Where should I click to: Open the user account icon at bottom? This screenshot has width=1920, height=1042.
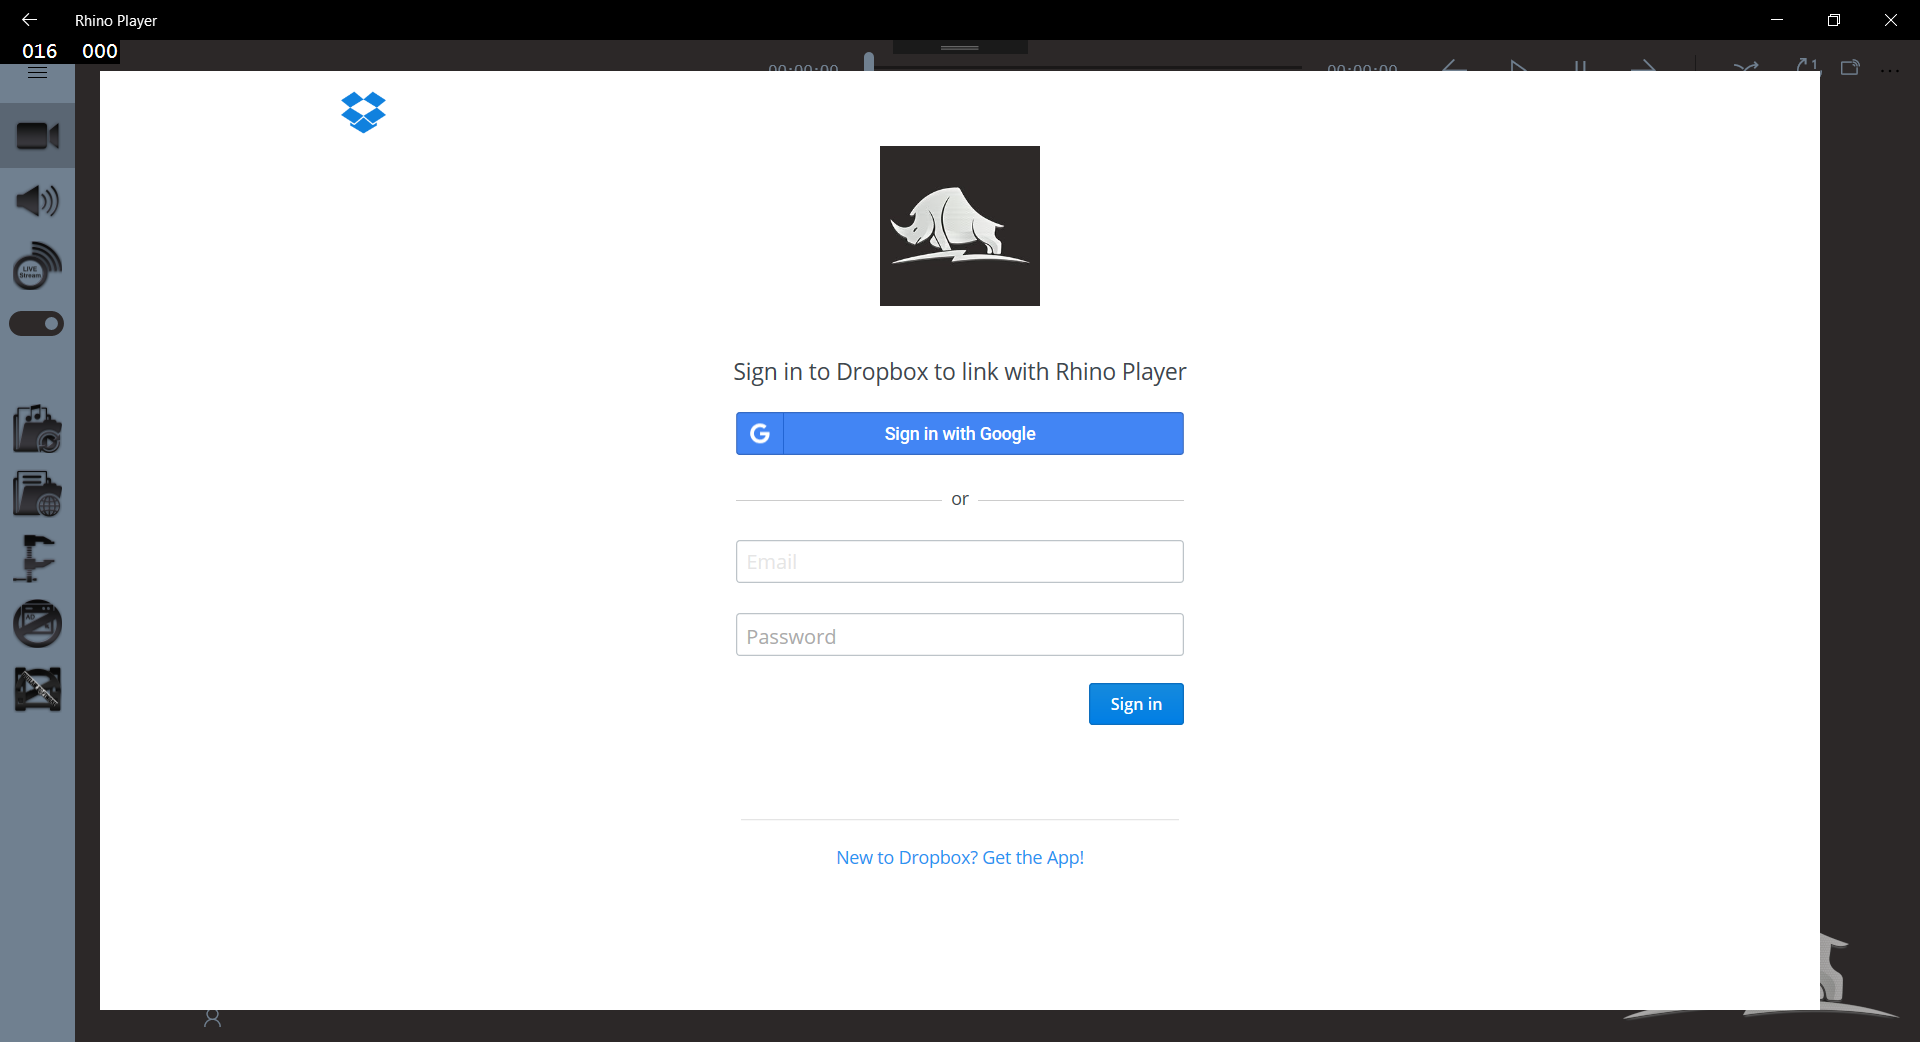212,1018
